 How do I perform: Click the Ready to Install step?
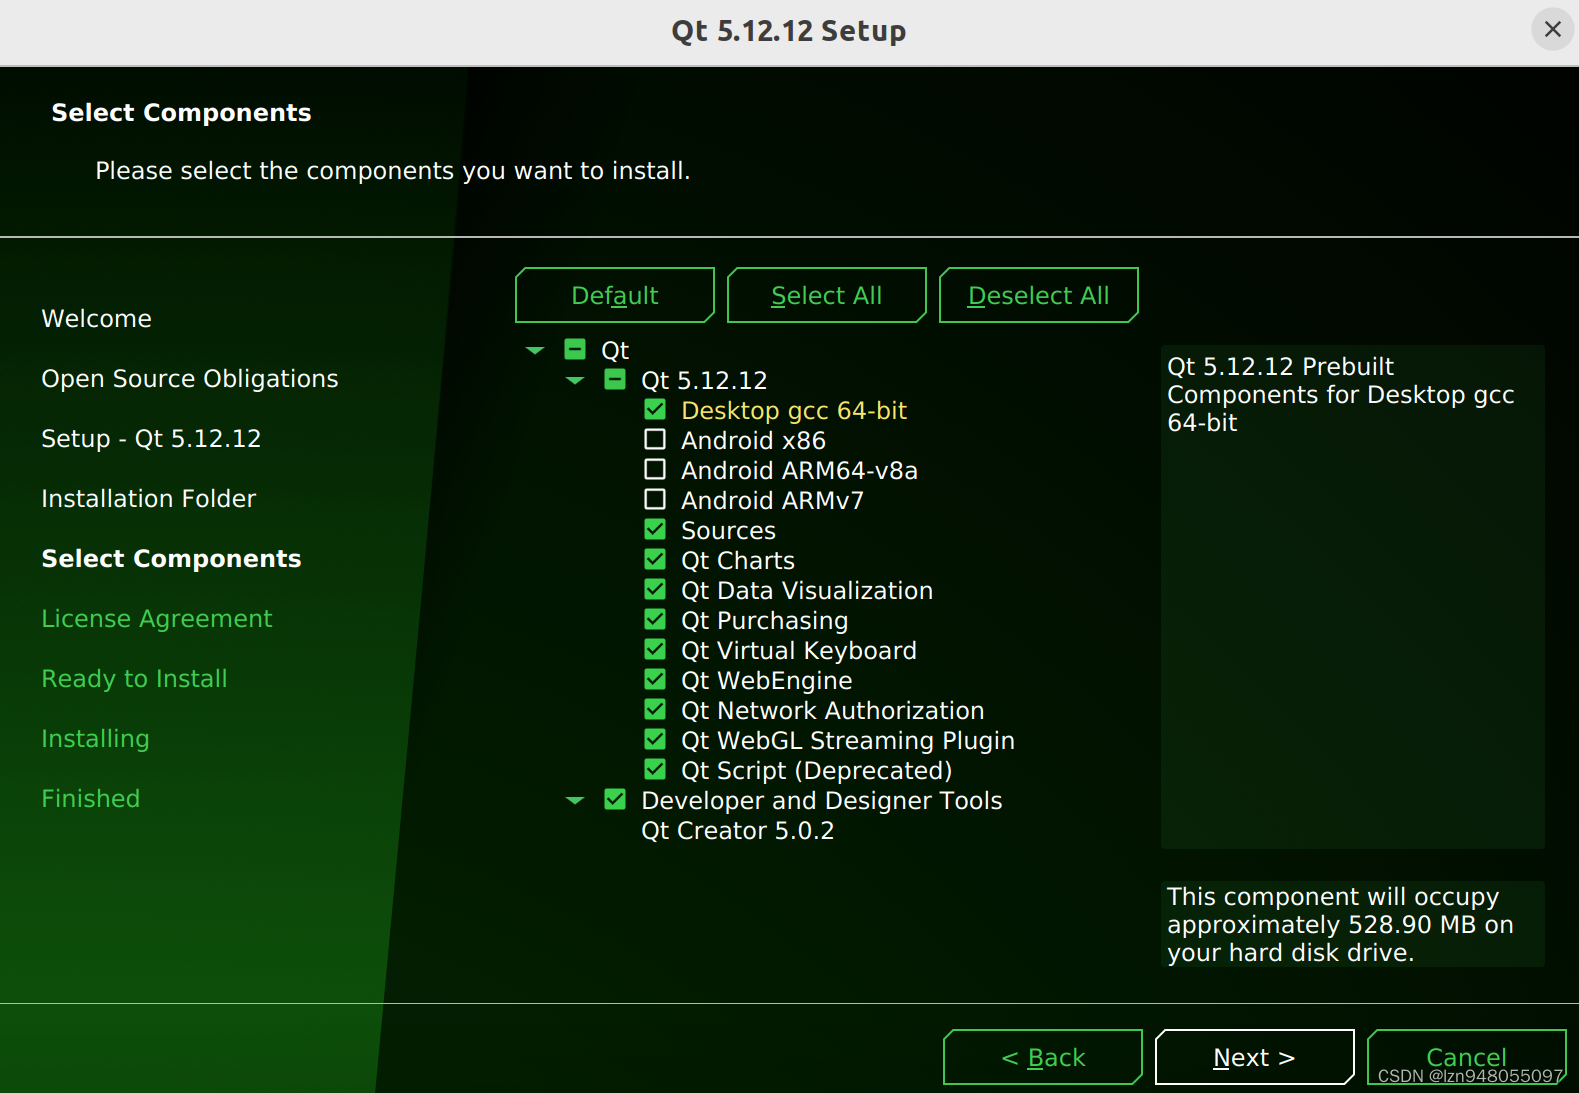click(x=135, y=679)
